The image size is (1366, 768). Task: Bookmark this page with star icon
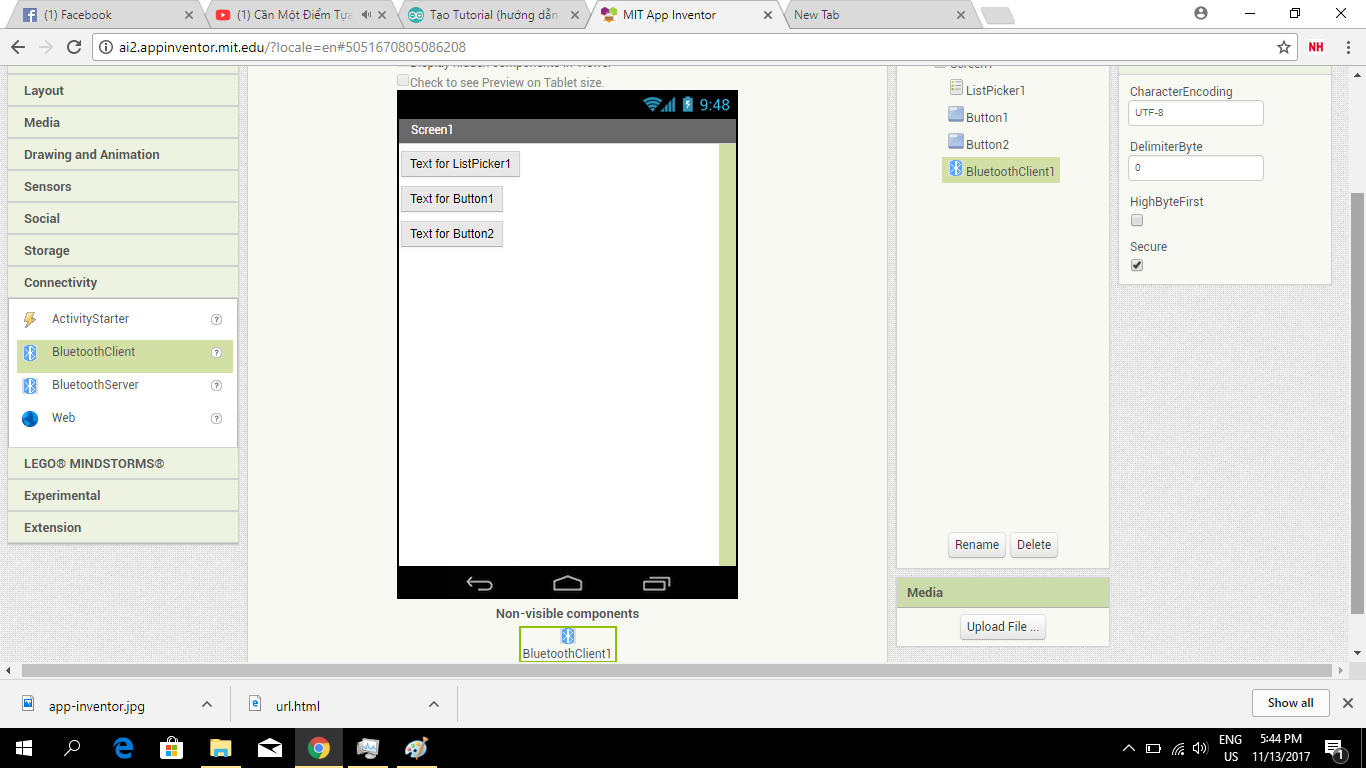(1284, 47)
